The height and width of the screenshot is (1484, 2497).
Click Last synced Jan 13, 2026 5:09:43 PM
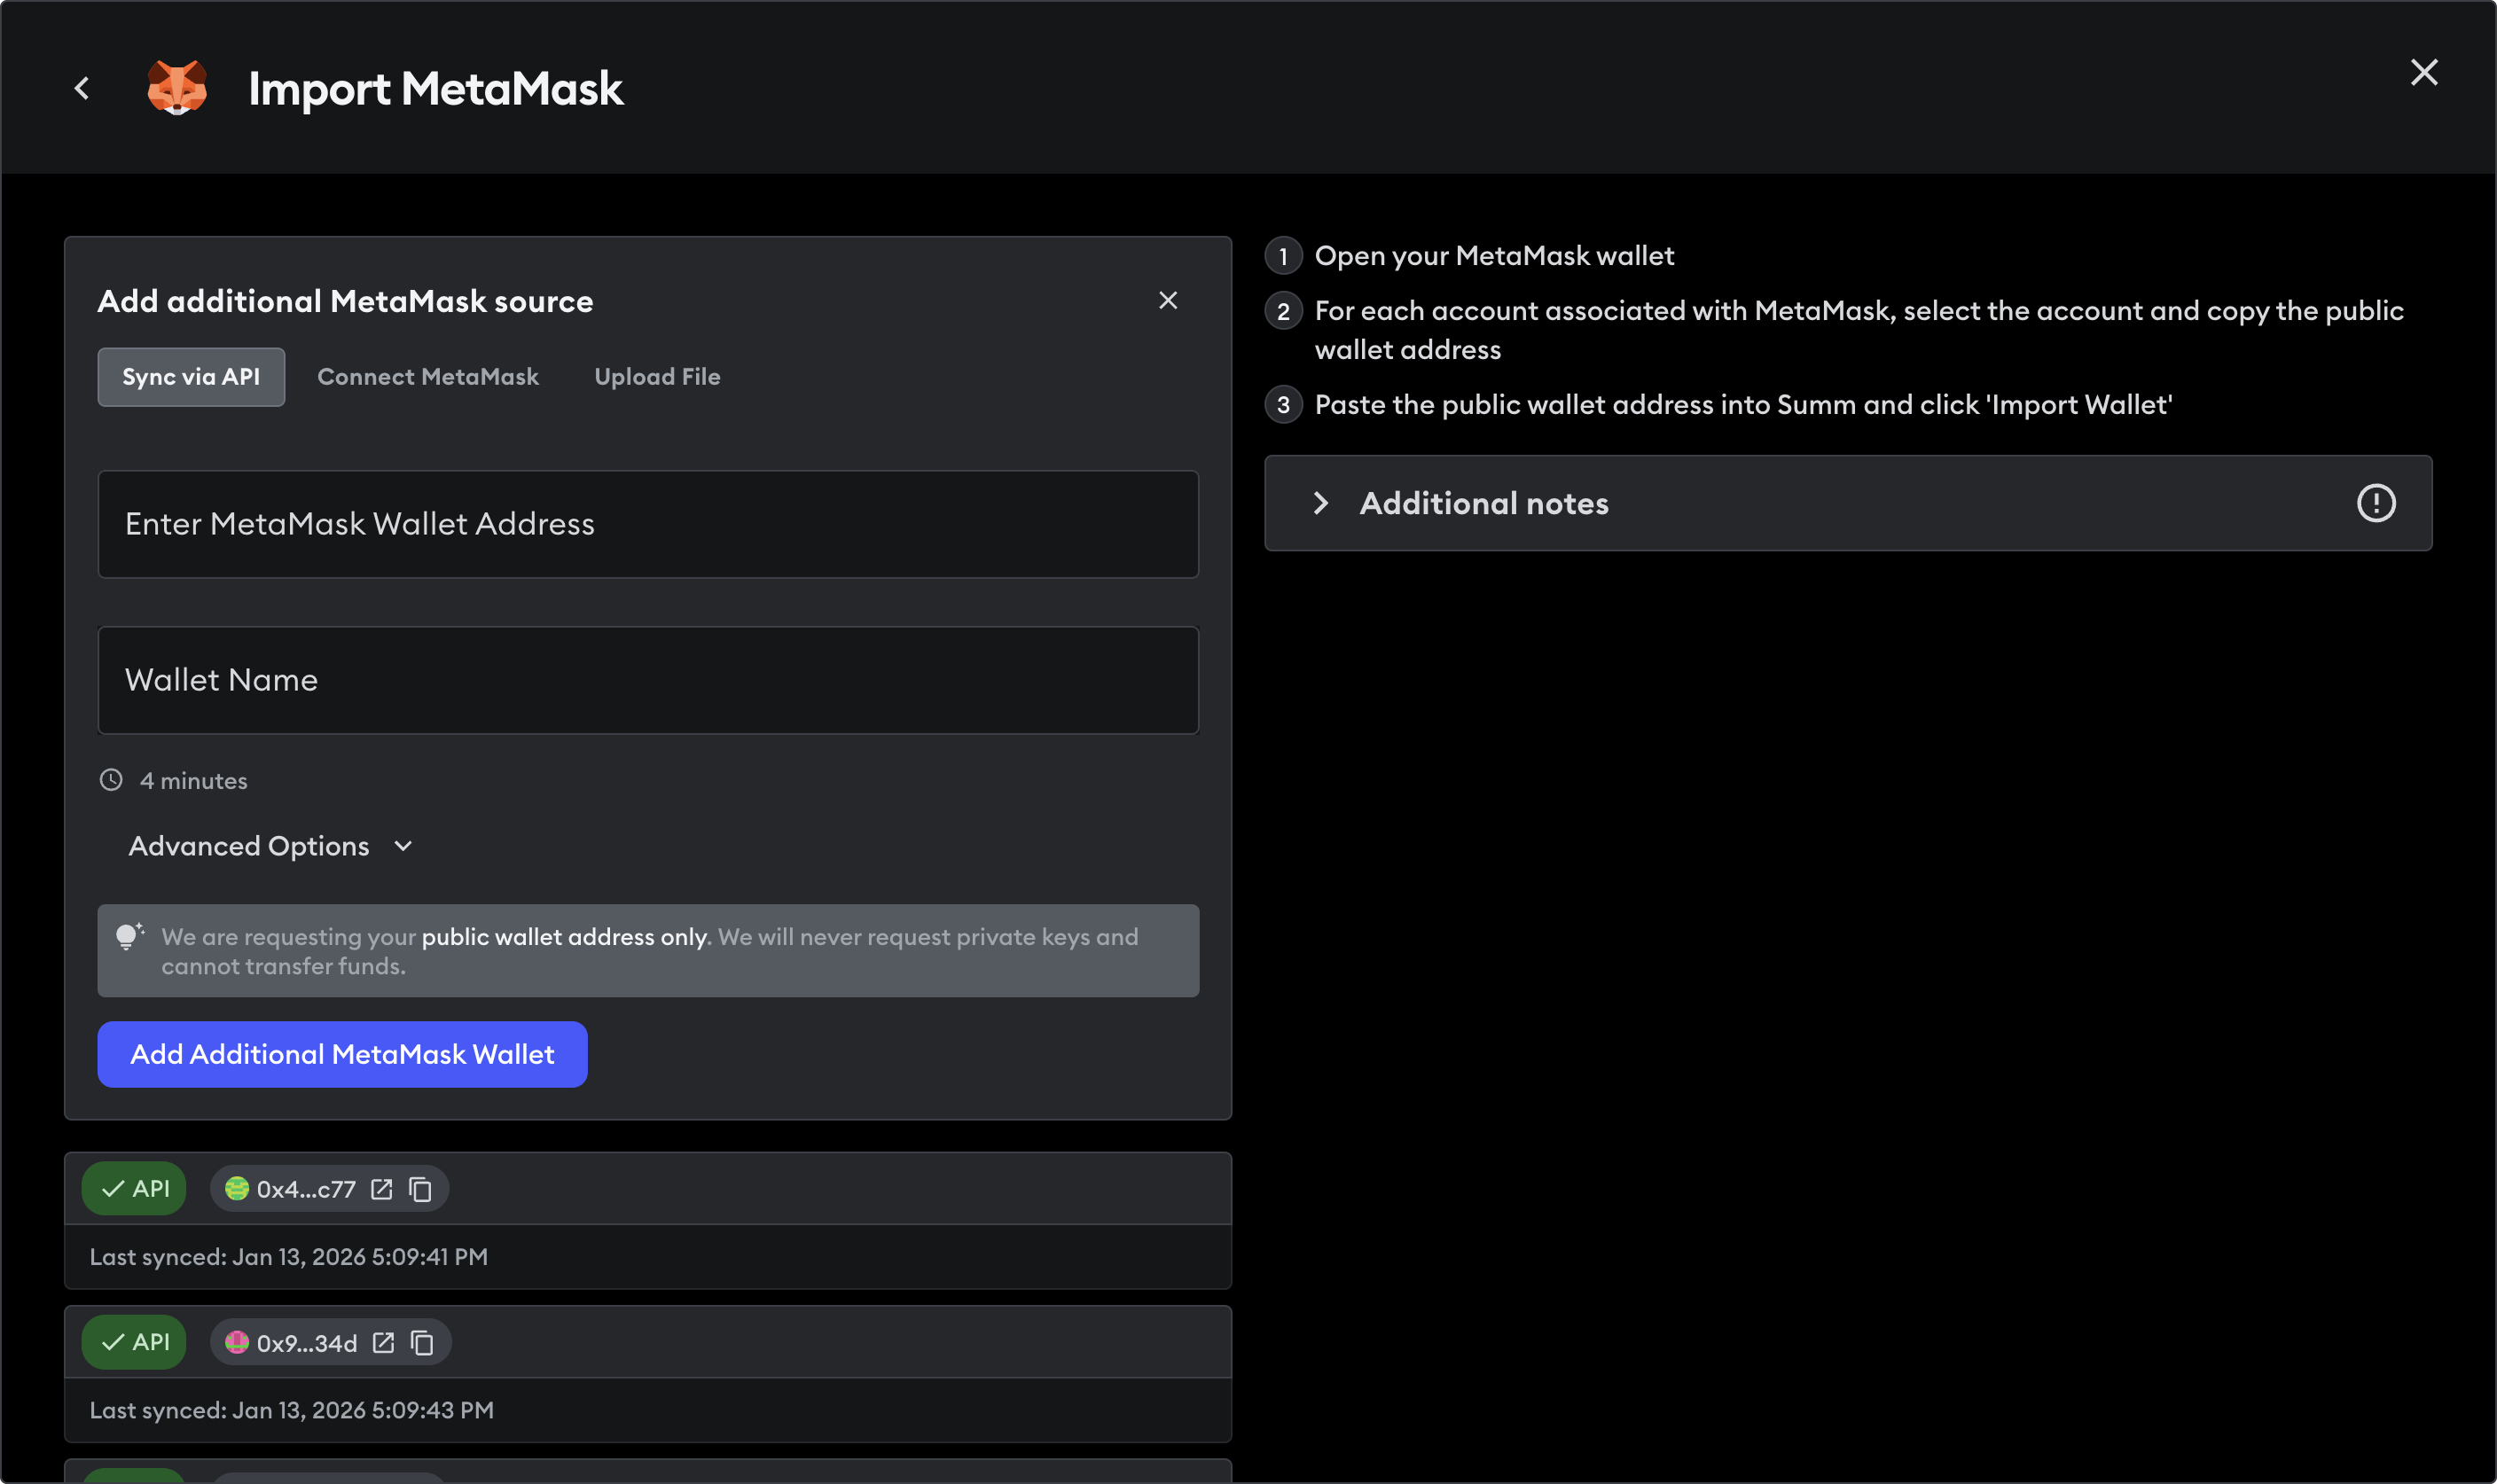[292, 1410]
